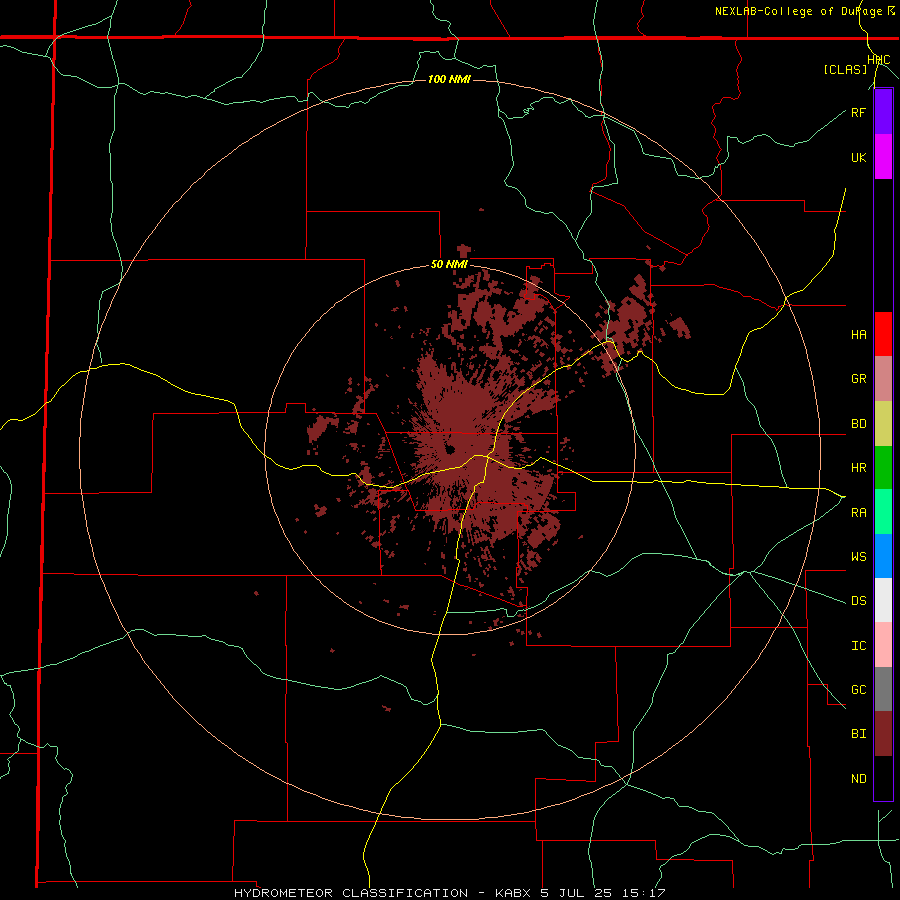The height and width of the screenshot is (900, 900).
Task: Click the WS legend label
Action: click(858, 557)
